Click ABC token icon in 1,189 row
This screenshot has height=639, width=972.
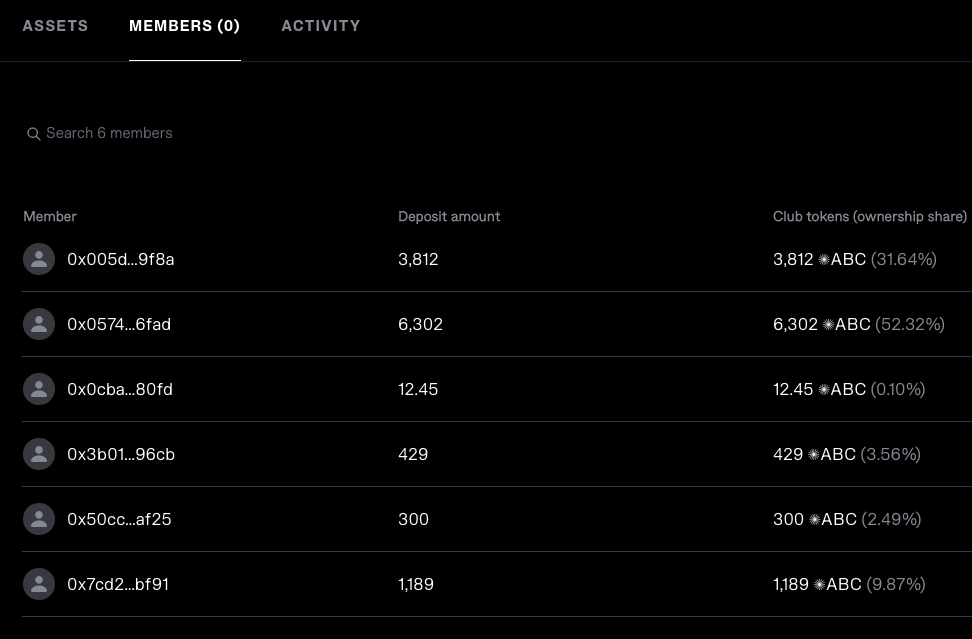pos(820,584)
